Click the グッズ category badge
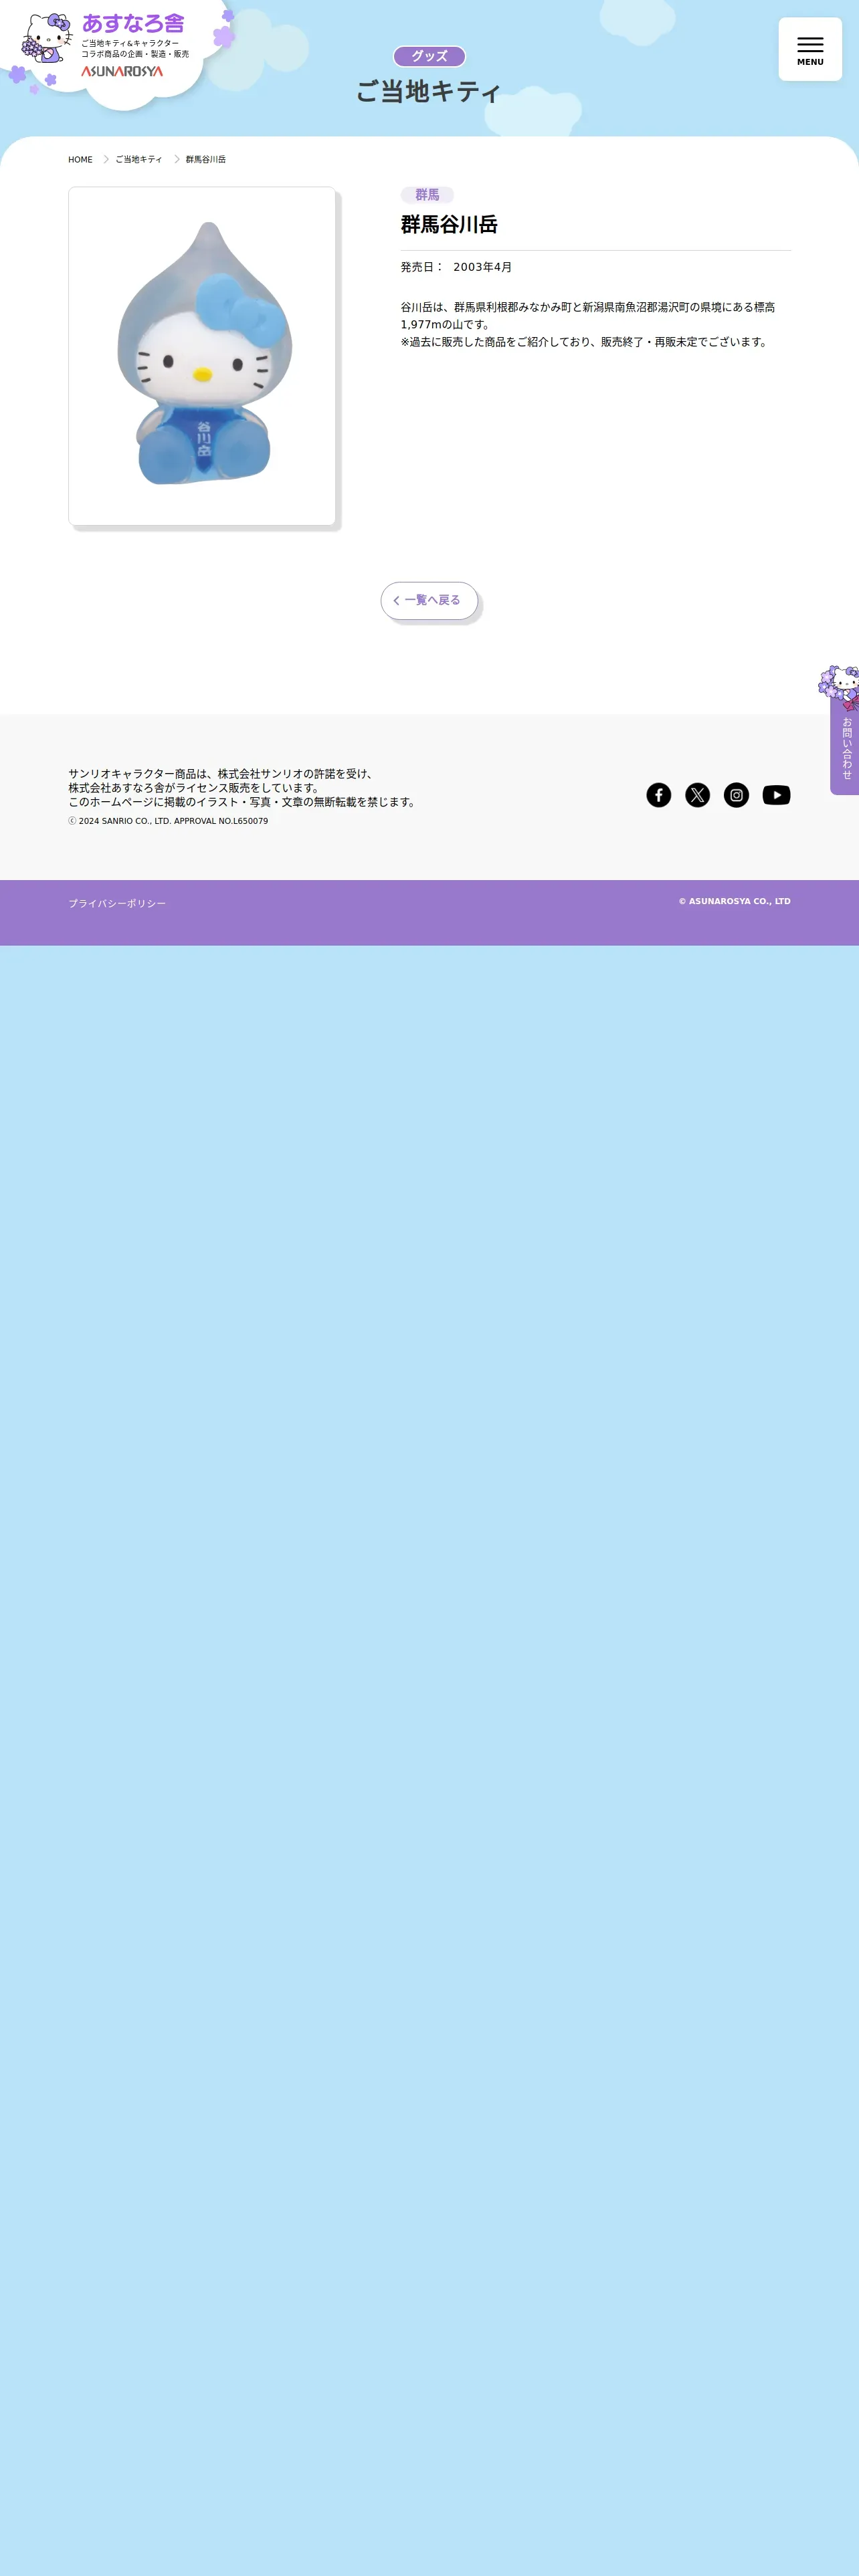 click(429, 56)
